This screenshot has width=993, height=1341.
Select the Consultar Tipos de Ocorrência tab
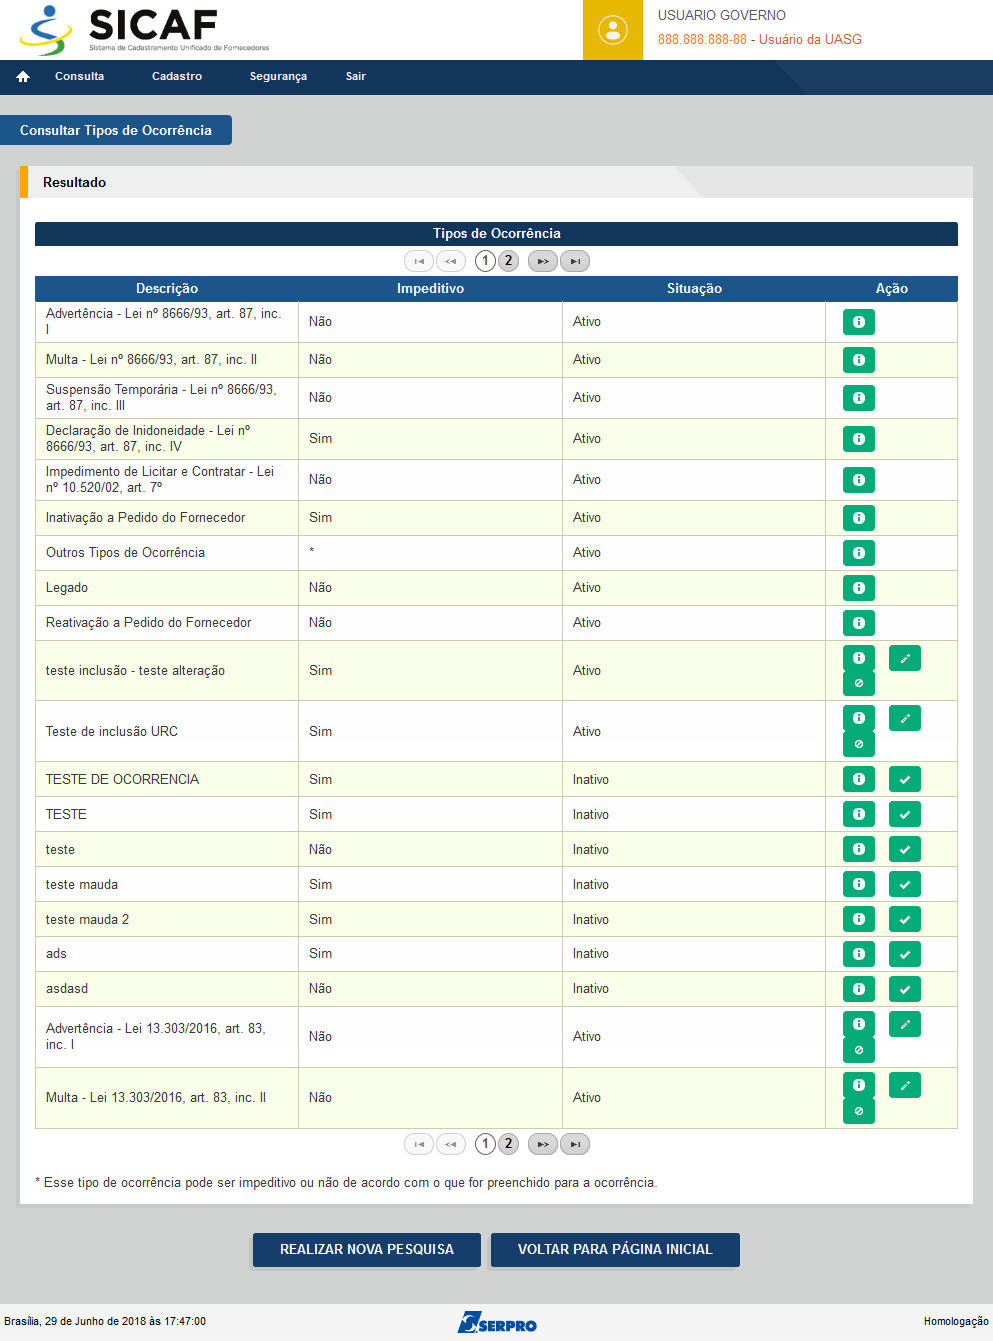pyautogui.click(x=116, y=130)
